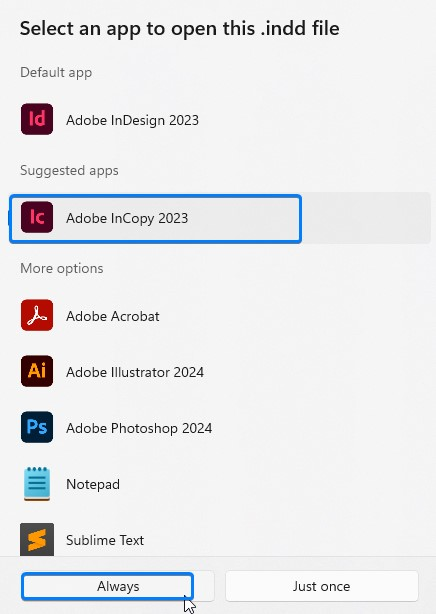Select Adobe Illustrator 2024 entry

(x=219, y=372)
